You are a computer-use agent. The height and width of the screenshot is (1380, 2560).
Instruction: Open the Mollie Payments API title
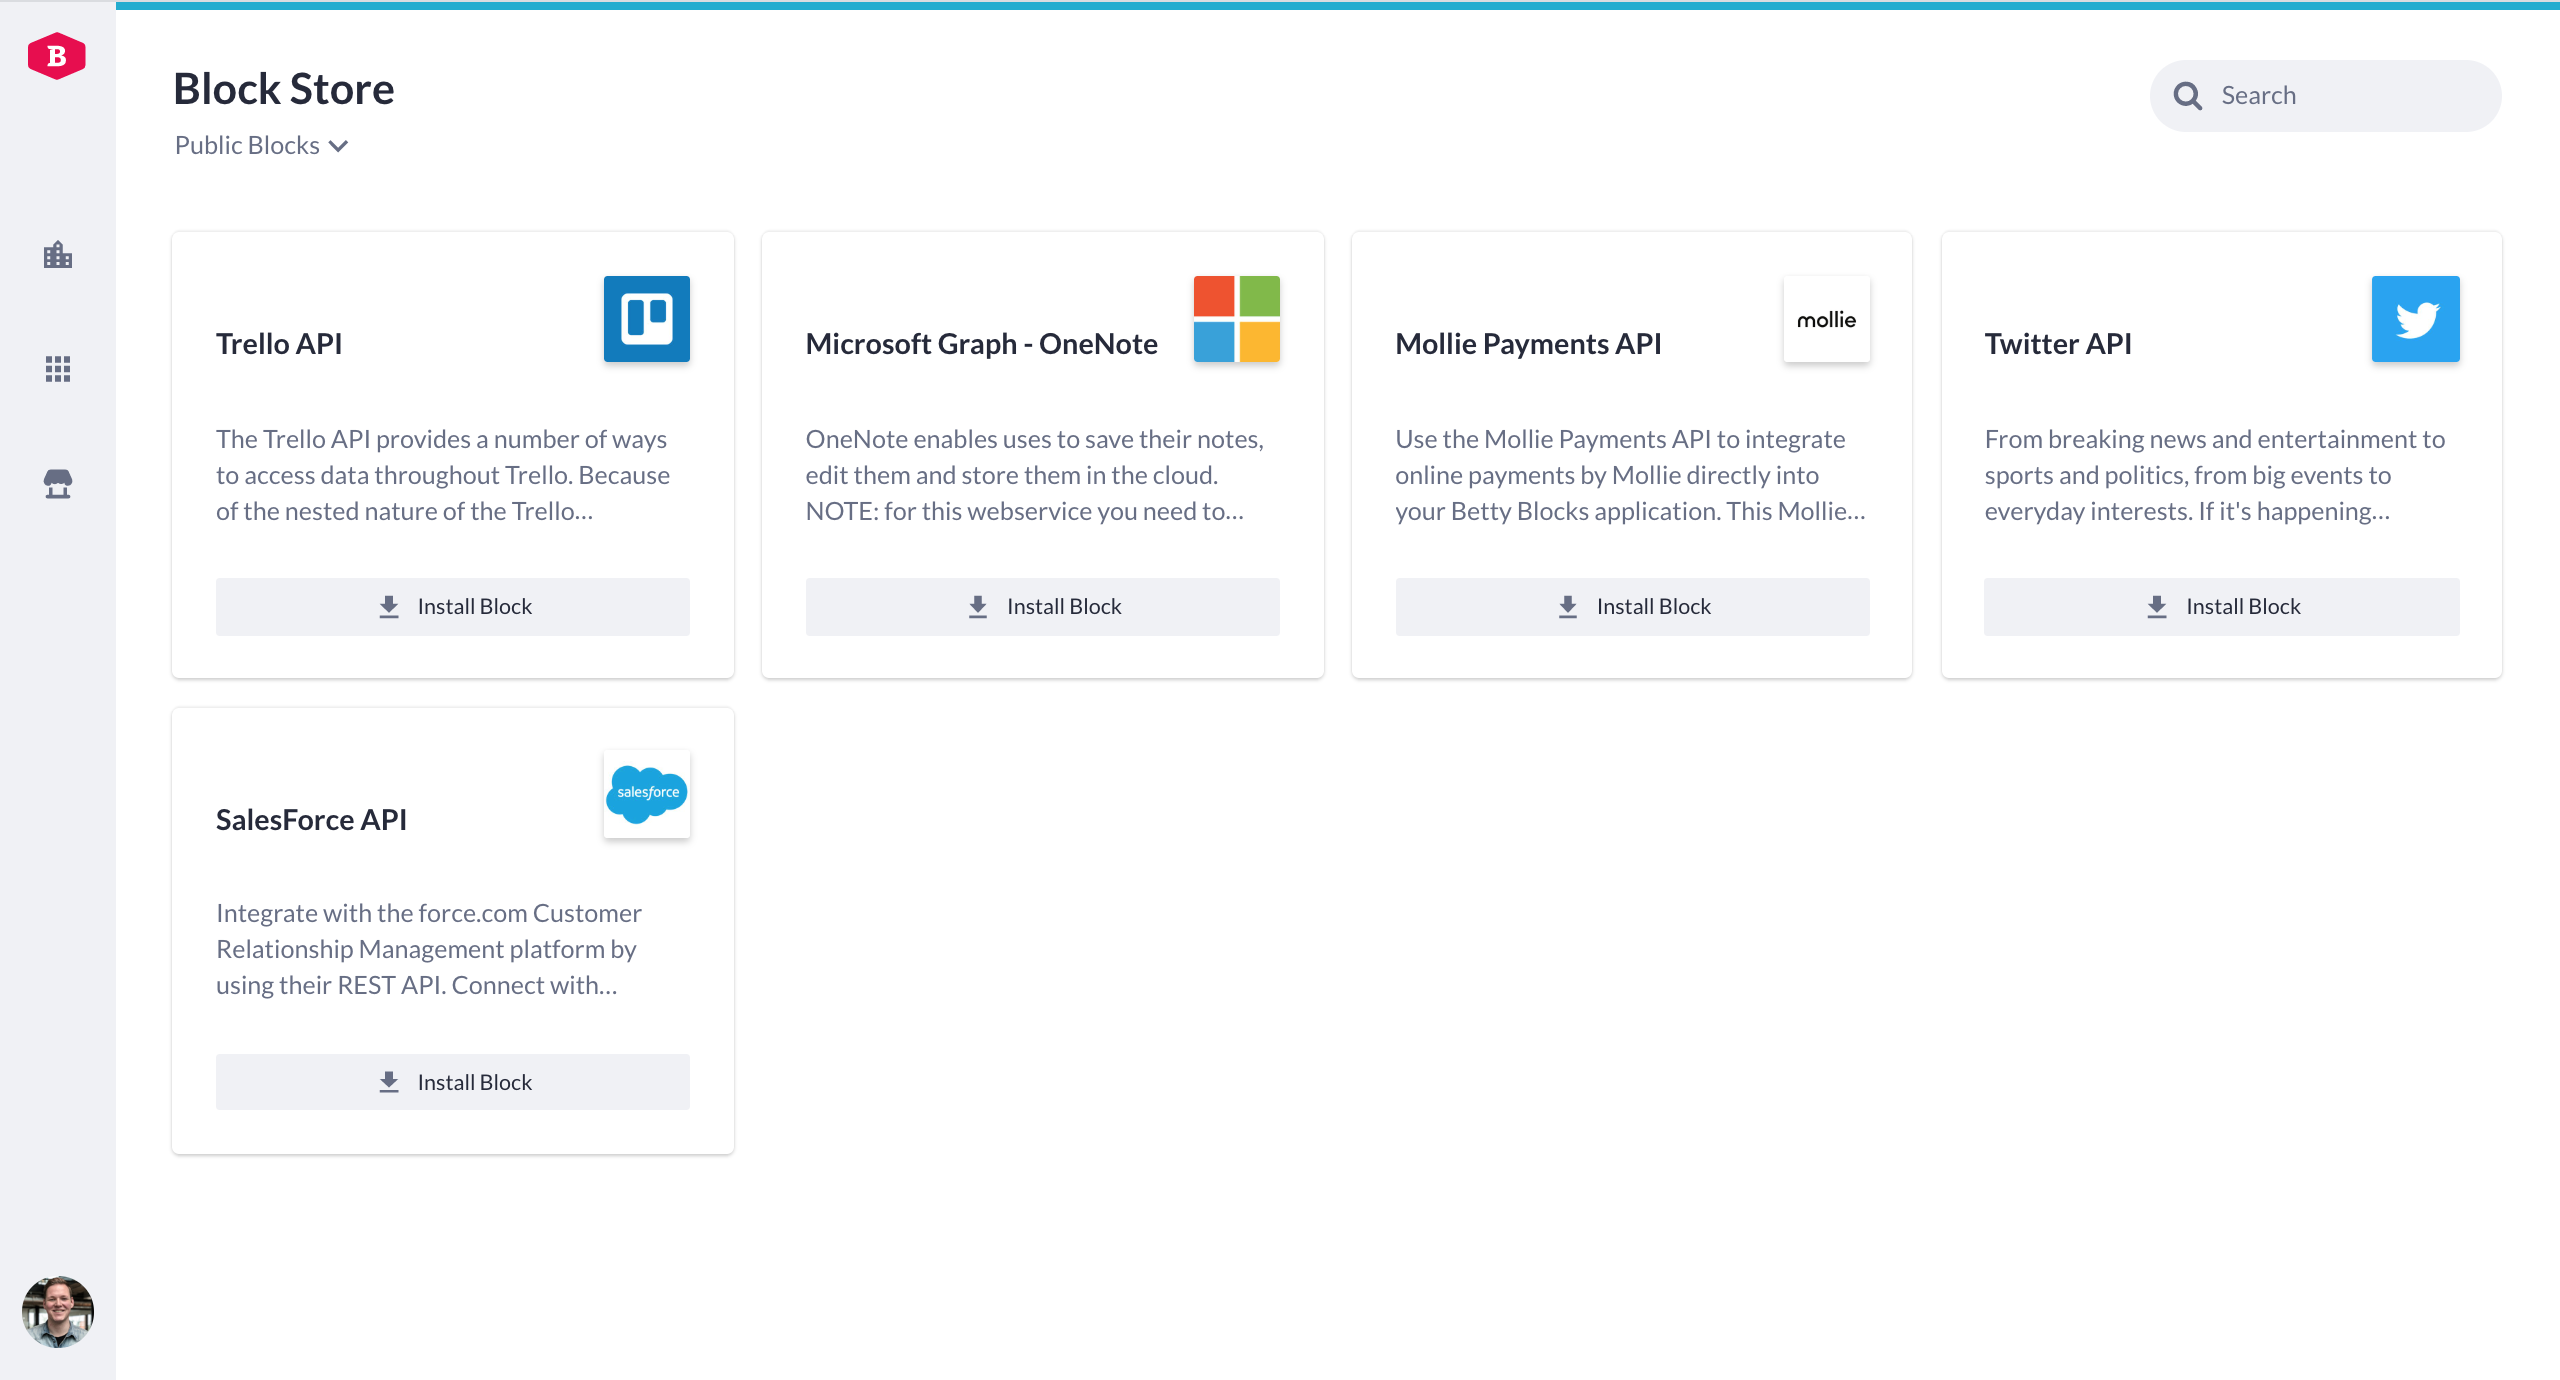point(1528,344)
